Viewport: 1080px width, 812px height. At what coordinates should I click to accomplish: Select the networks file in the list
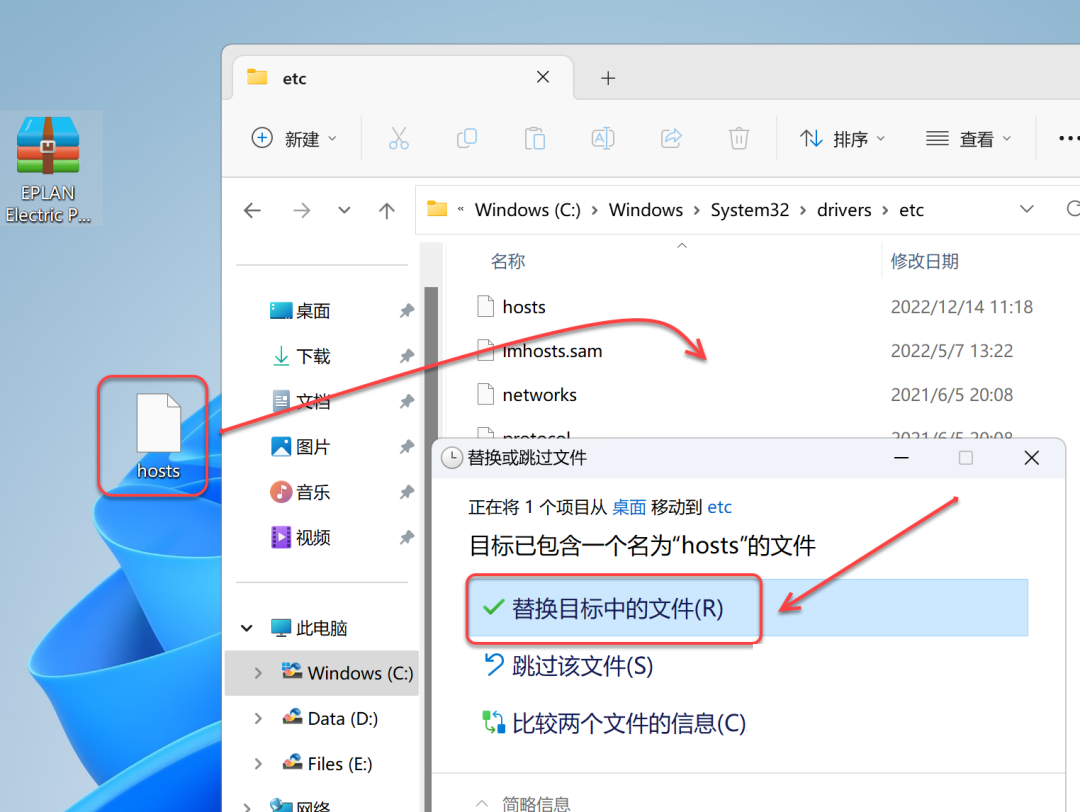point(539,394)
